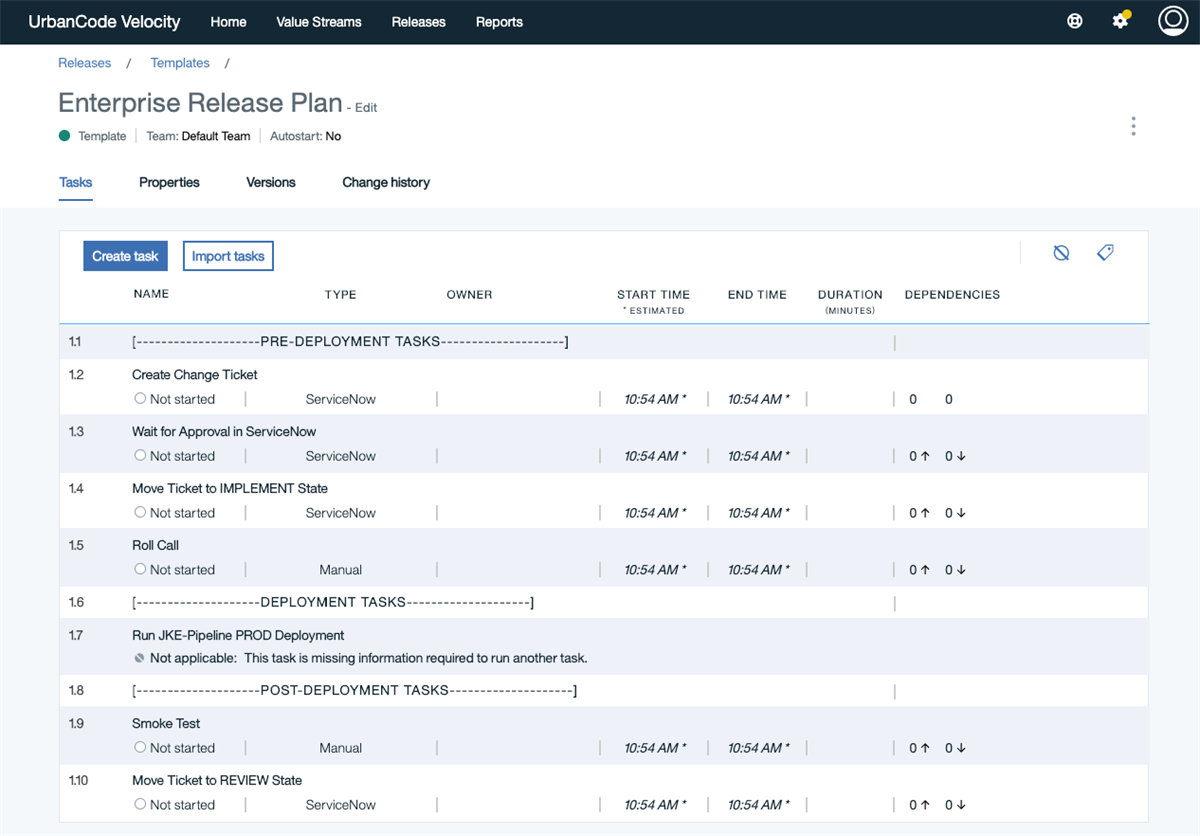Select the not-applicable slash icon in the task toolbar

1061,252
